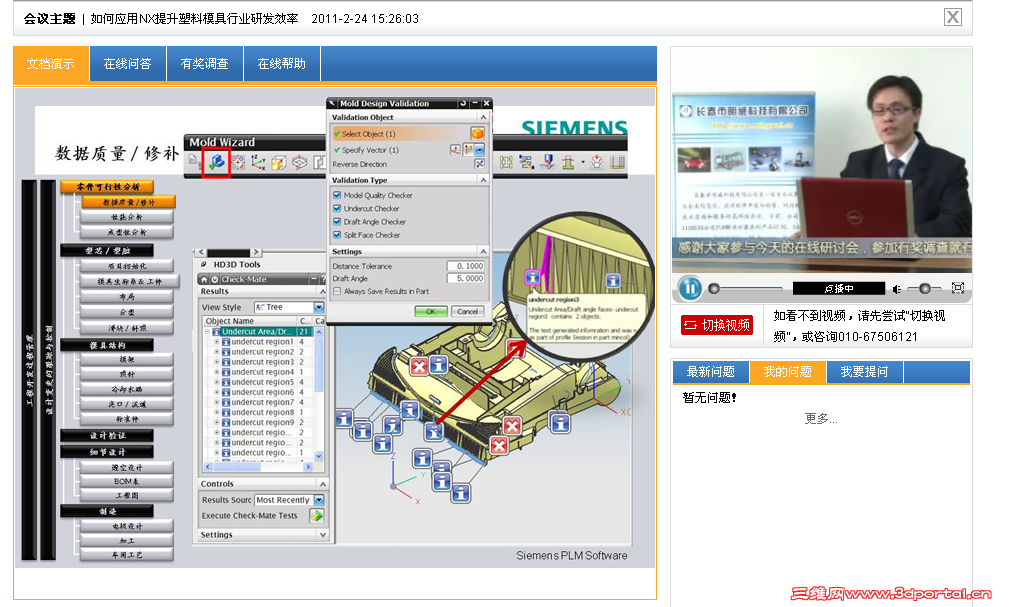The image size is (1011, 607).
Task: Collapse the Controls section
Action: (323, 484)
